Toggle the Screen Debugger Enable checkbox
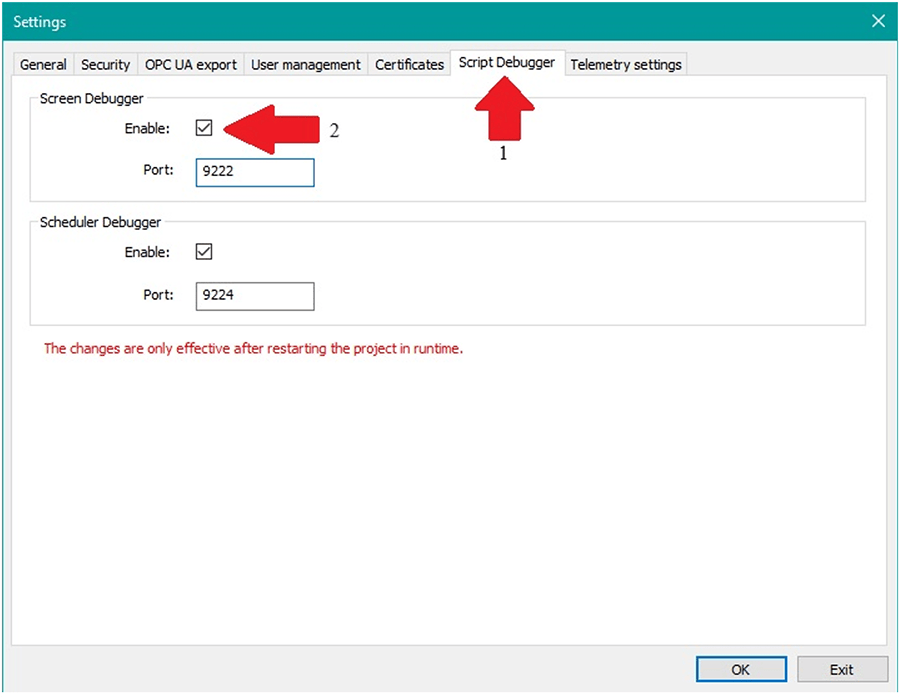Viewport: 900px width, 697px height. click(x=204, y=127)
